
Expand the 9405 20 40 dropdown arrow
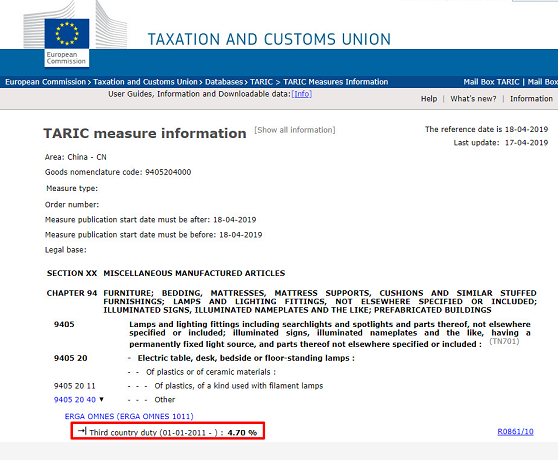(x=101, y=400)
